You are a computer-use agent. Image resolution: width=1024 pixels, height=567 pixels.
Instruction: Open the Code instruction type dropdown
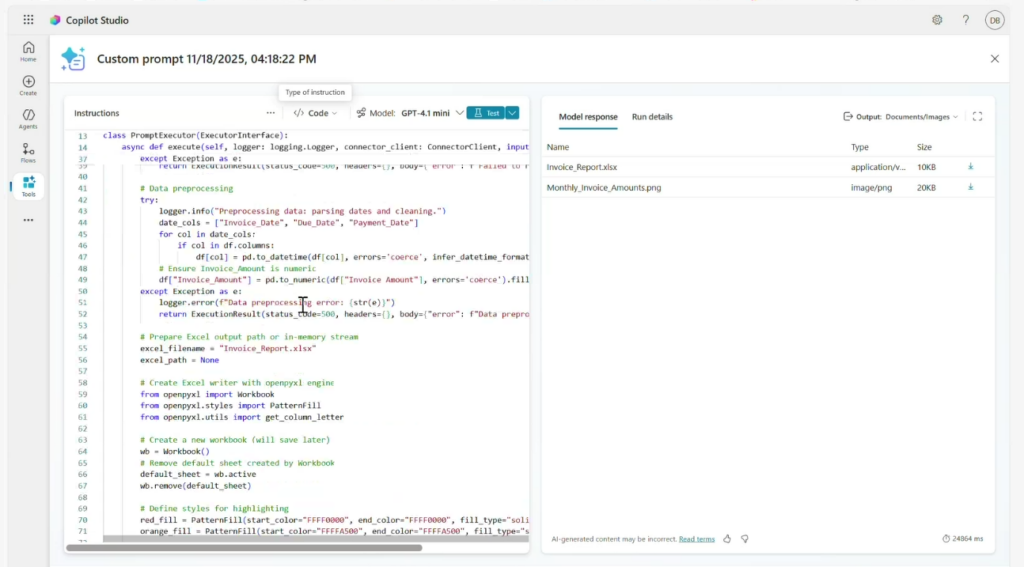(x=315, y=113)
